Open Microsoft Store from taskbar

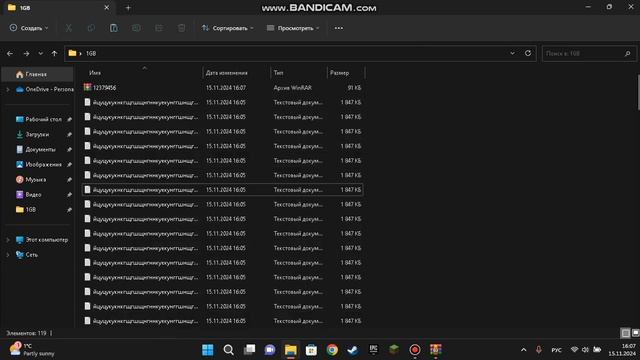(311, 350)
